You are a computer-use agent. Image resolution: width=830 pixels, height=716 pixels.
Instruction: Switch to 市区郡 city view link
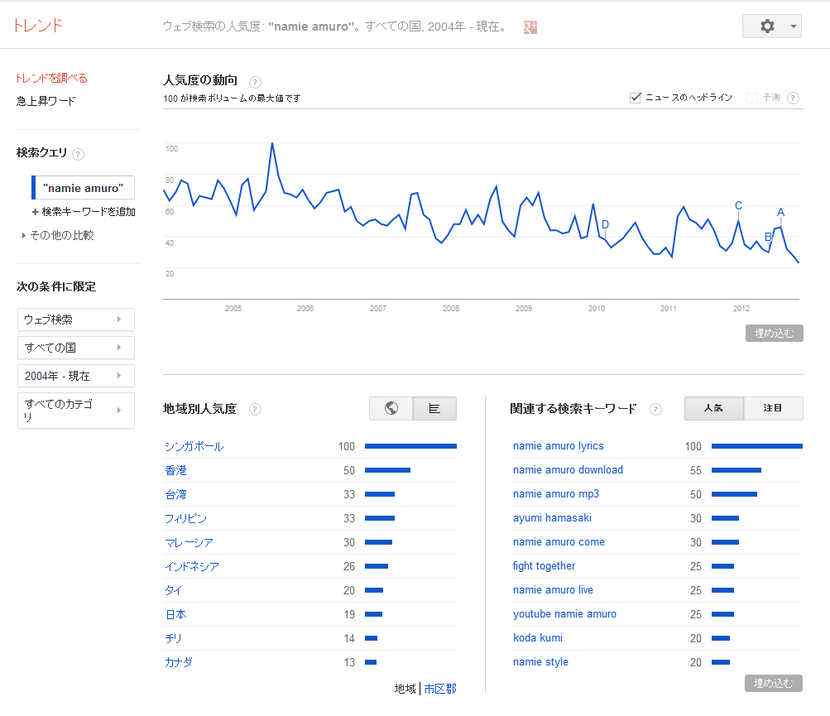coord(440,688)
